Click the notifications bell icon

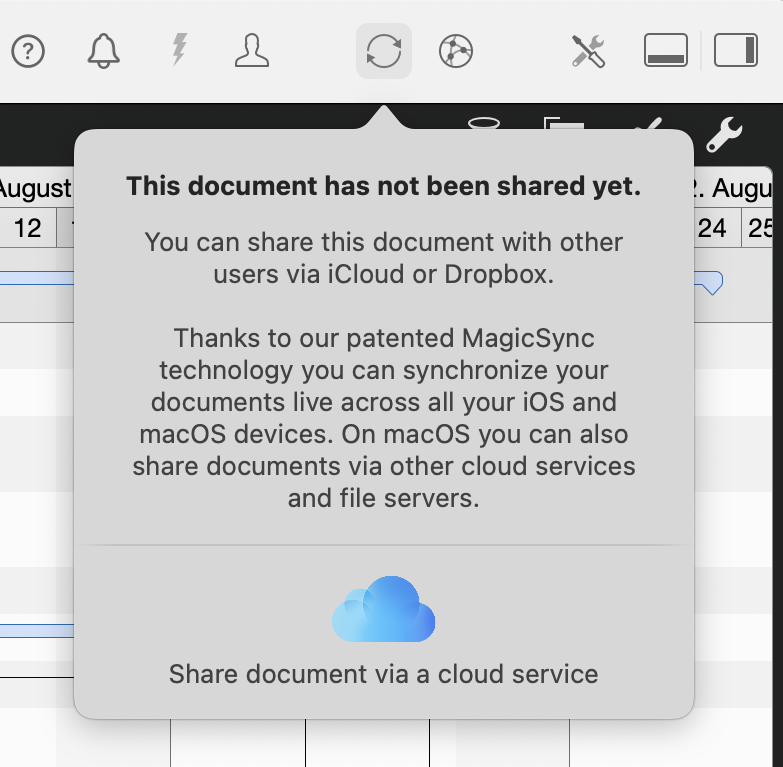coord(103,51)
